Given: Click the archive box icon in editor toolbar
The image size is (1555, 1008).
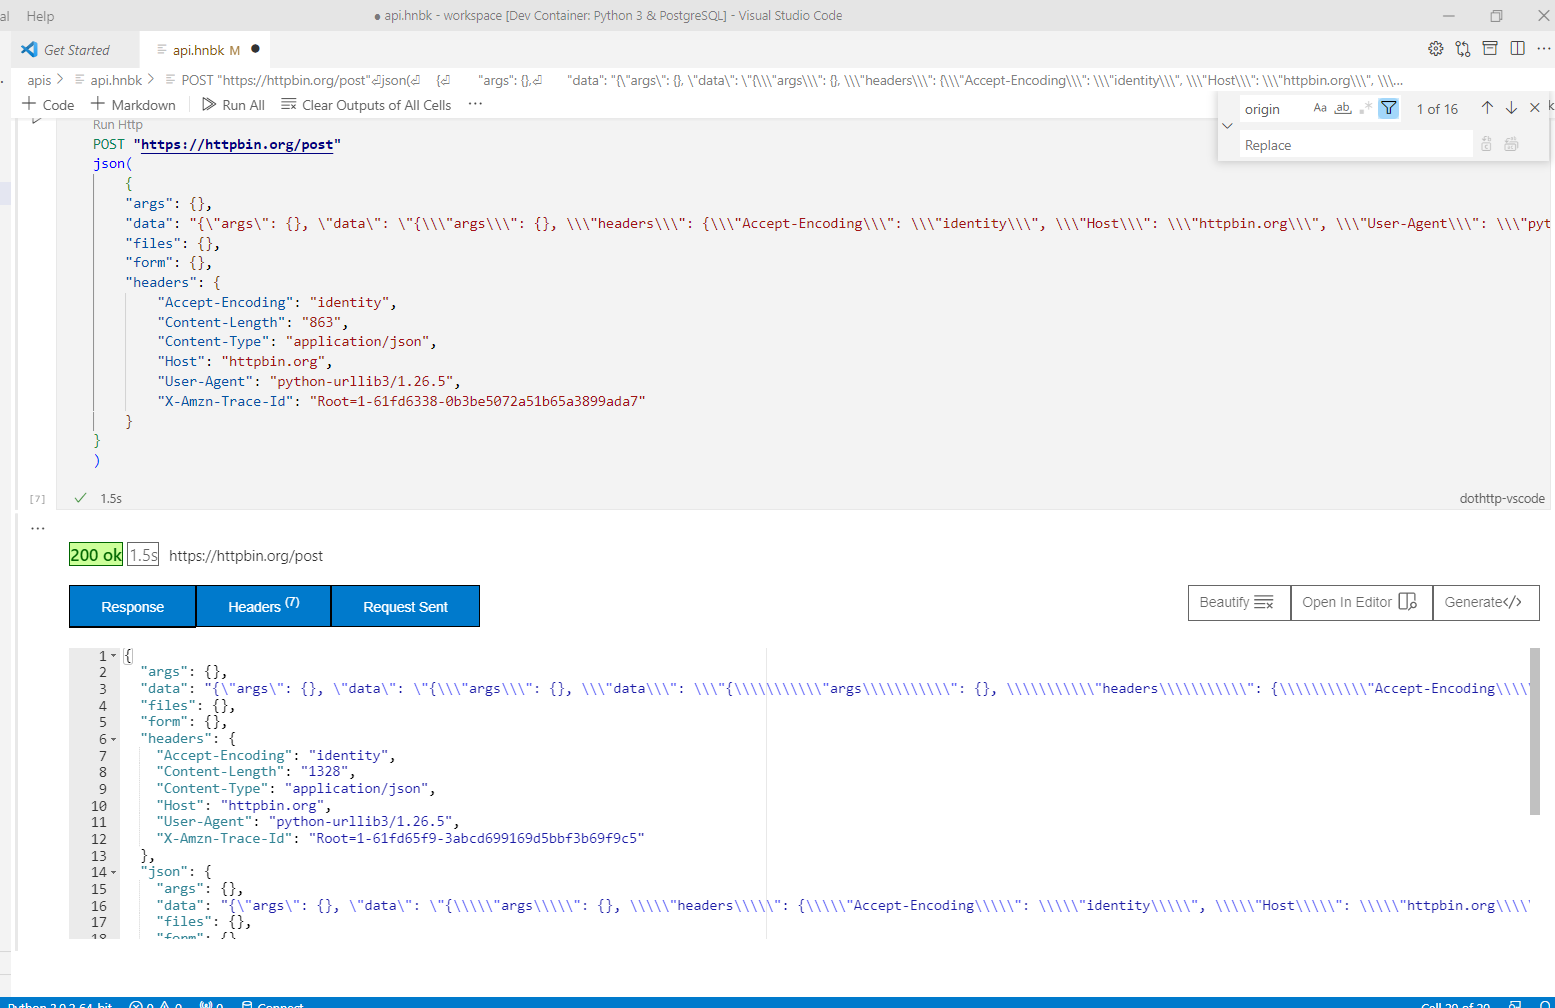Looking at the screenshot, I should pyautogui.click(x=1490, y=48).
